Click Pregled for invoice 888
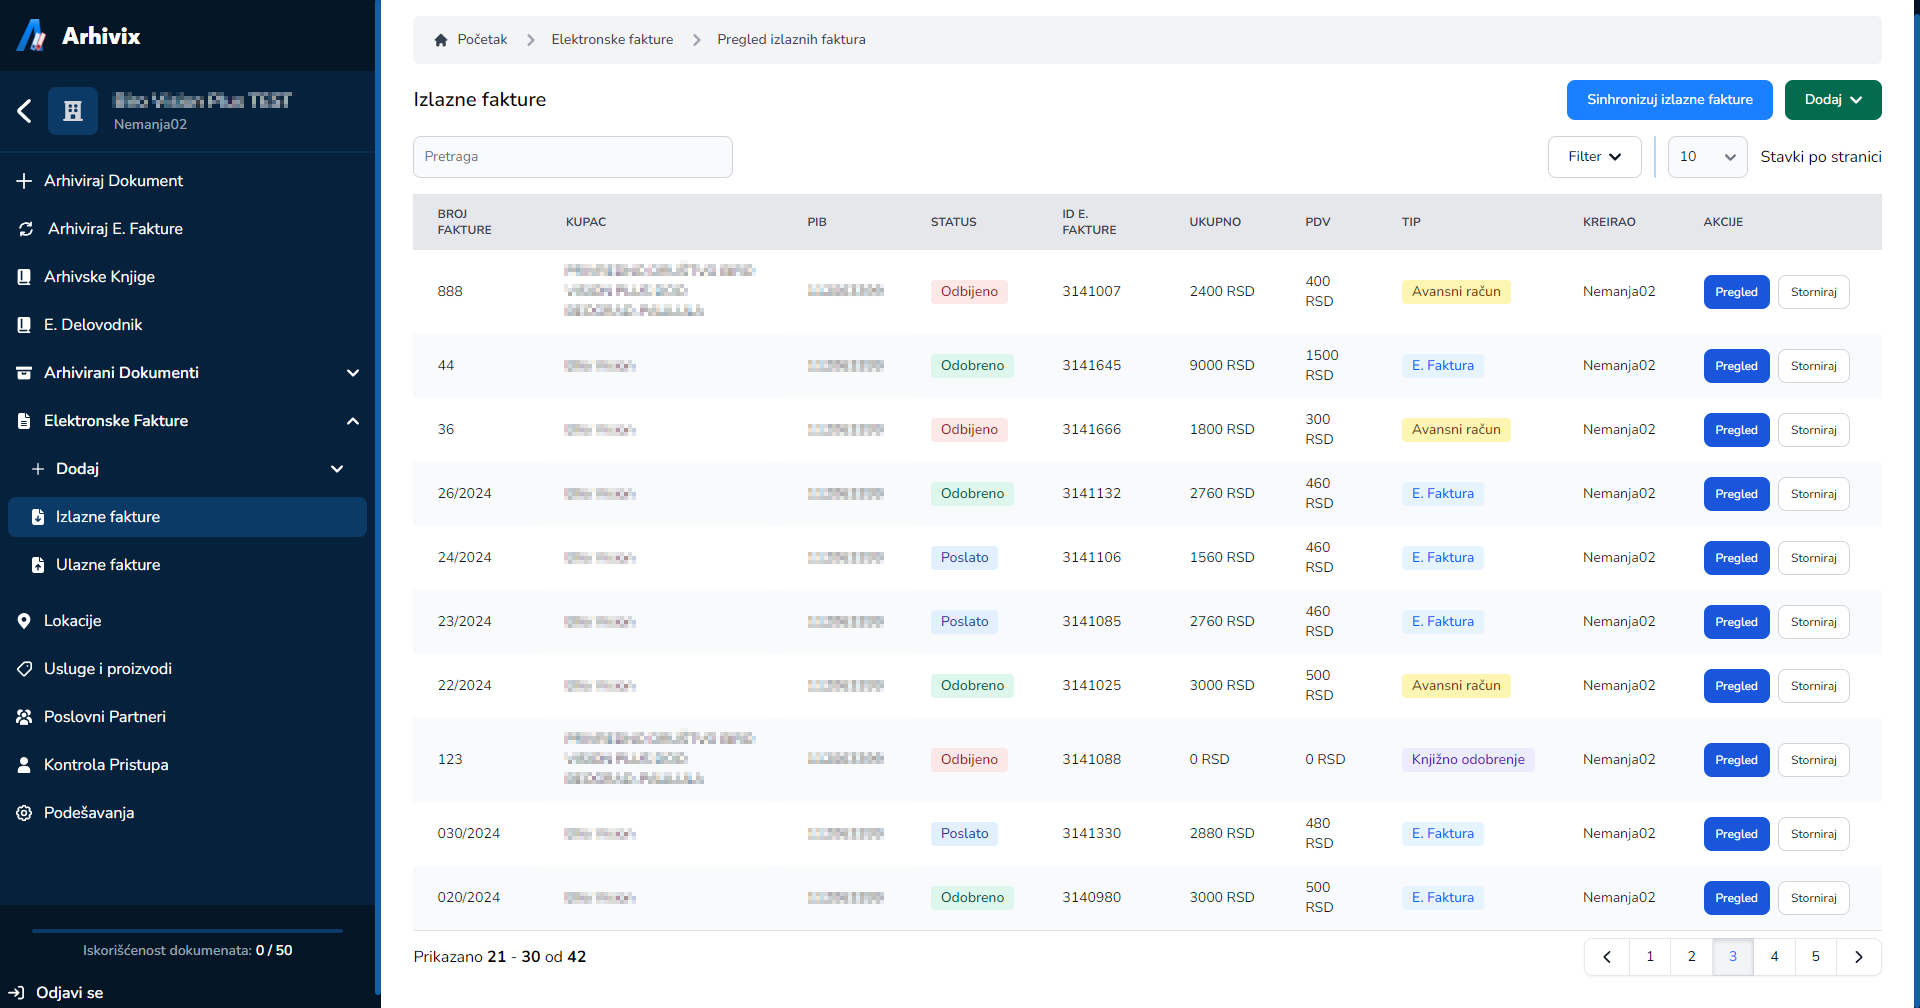This screenshot has height=1008, width=1920. click(x=1736, y=292)
